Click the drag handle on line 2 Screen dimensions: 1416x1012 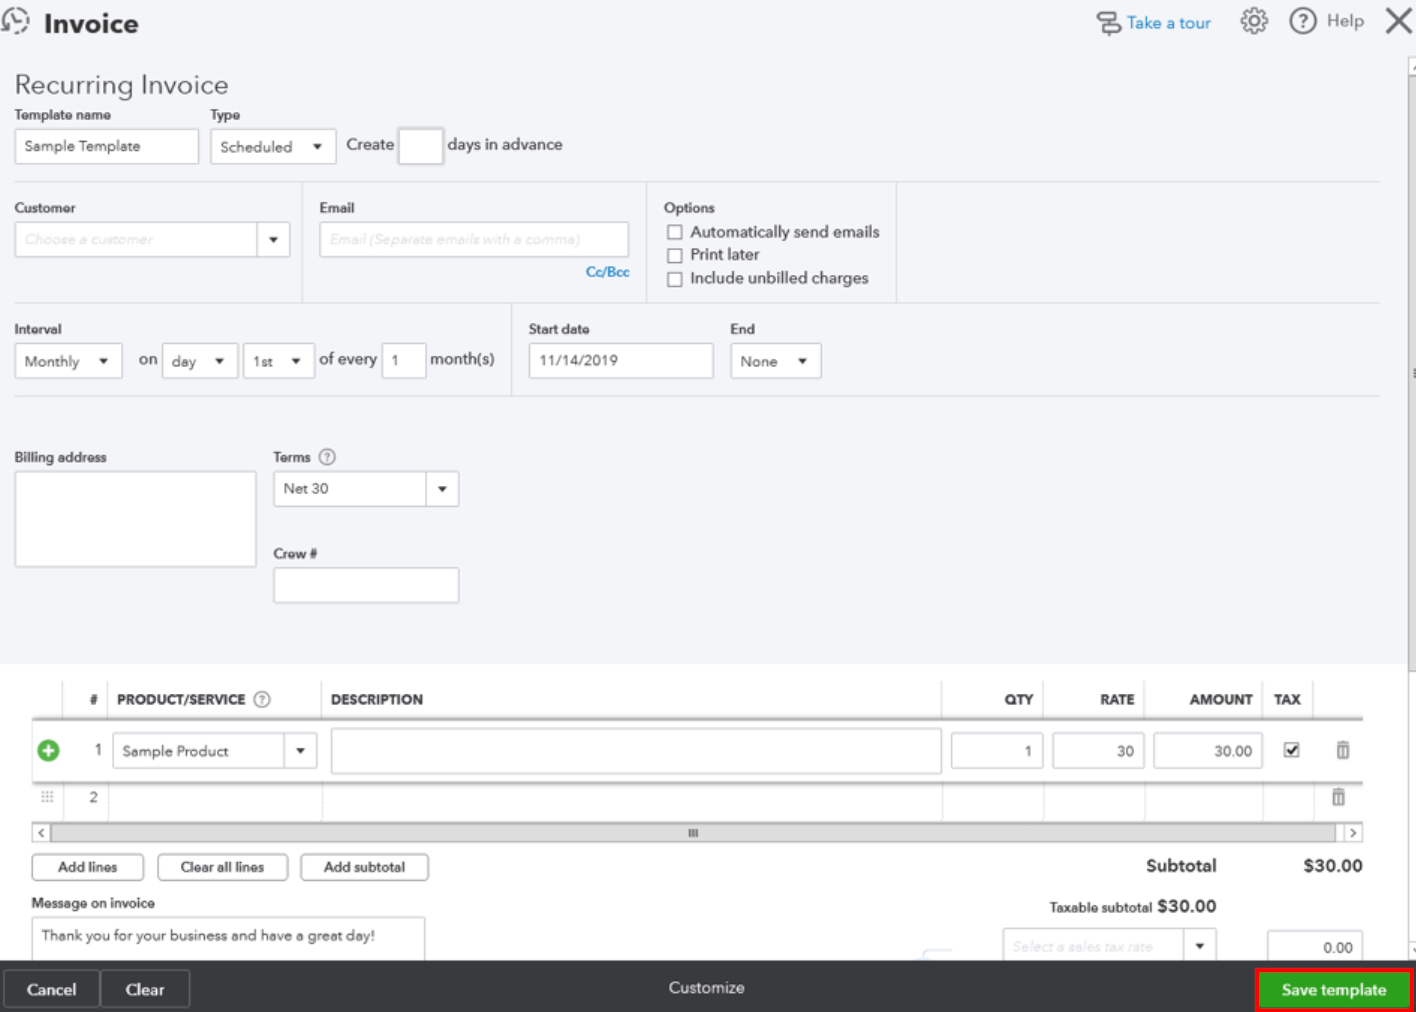tap(46, 796)
